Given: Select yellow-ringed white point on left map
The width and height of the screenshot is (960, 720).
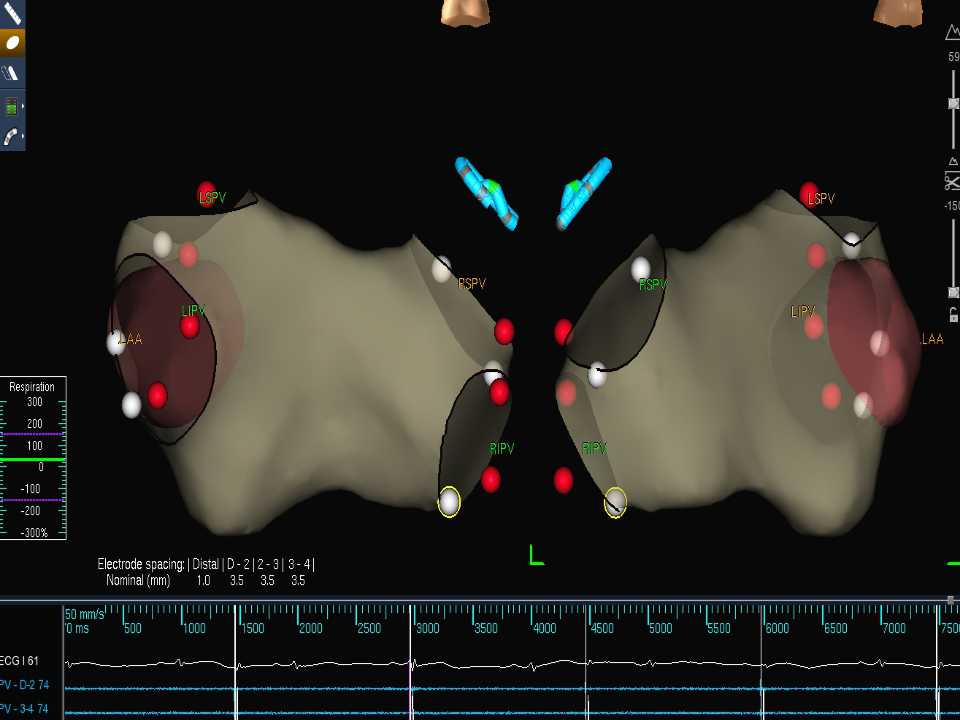Looking at the screenshot, I should [x=449, y=501].
